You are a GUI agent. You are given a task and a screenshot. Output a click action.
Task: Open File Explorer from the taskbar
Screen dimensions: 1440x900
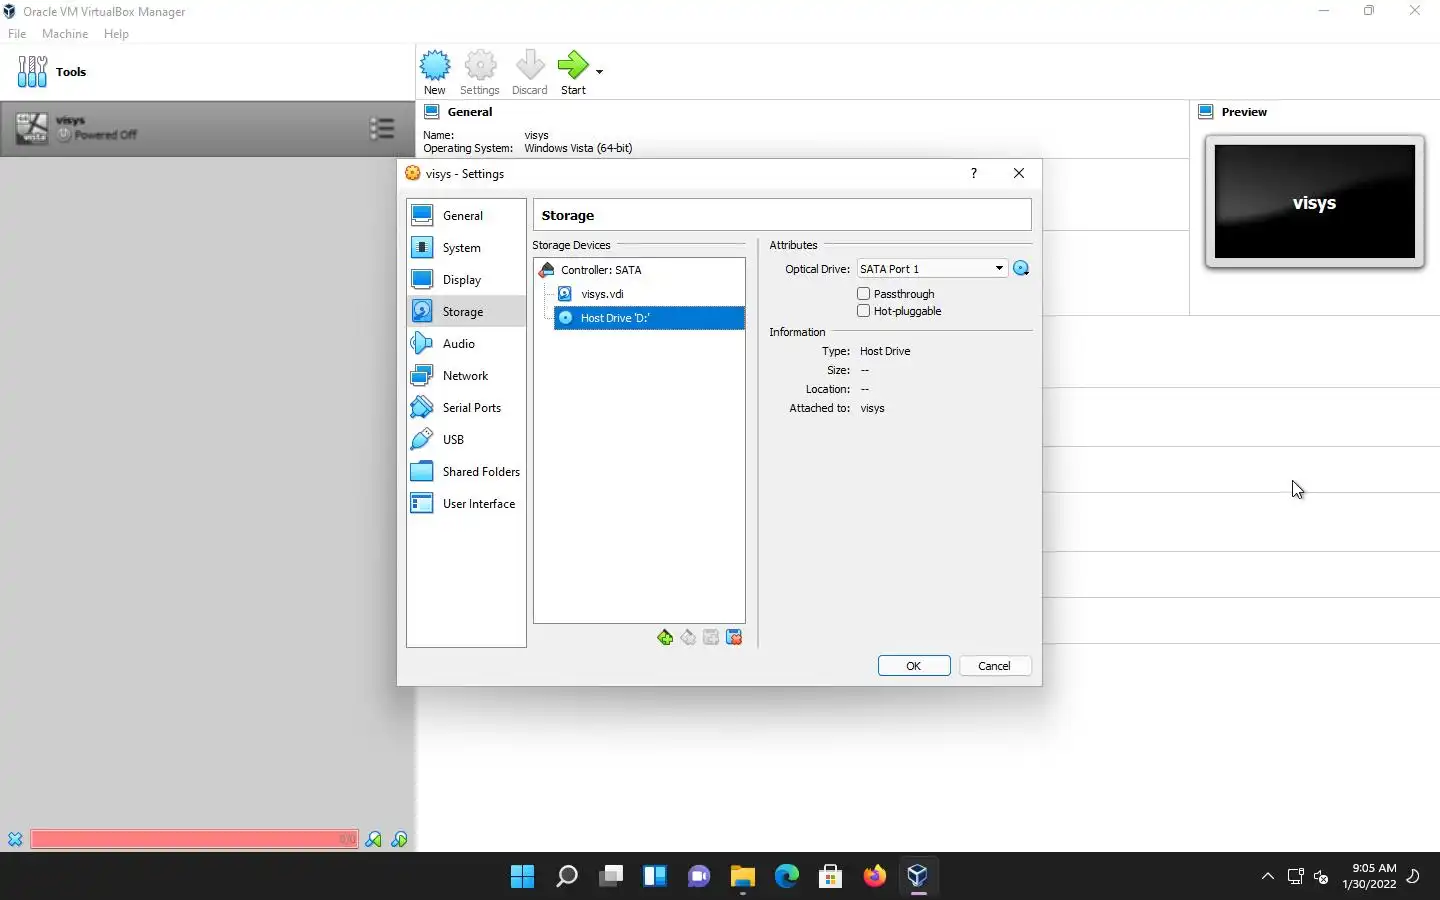(742, 876)
